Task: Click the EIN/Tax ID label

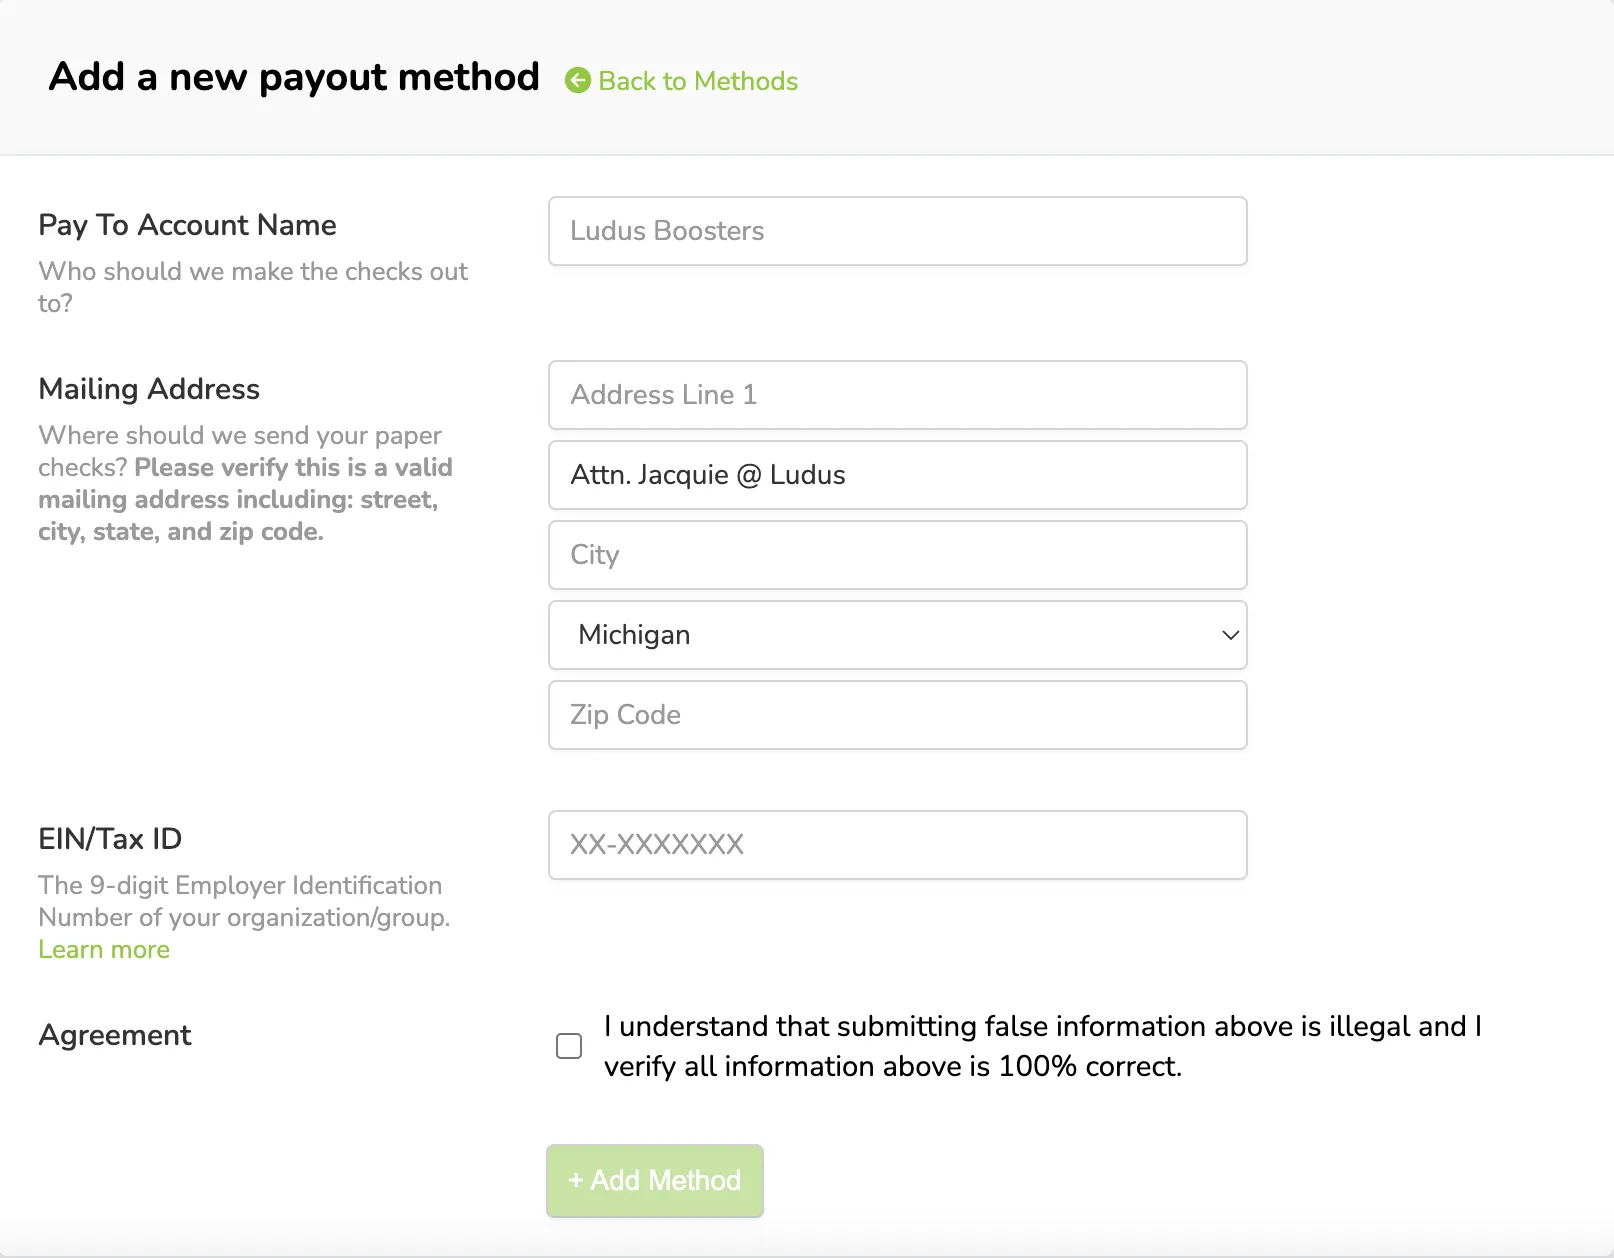Action: coord(110,839)
